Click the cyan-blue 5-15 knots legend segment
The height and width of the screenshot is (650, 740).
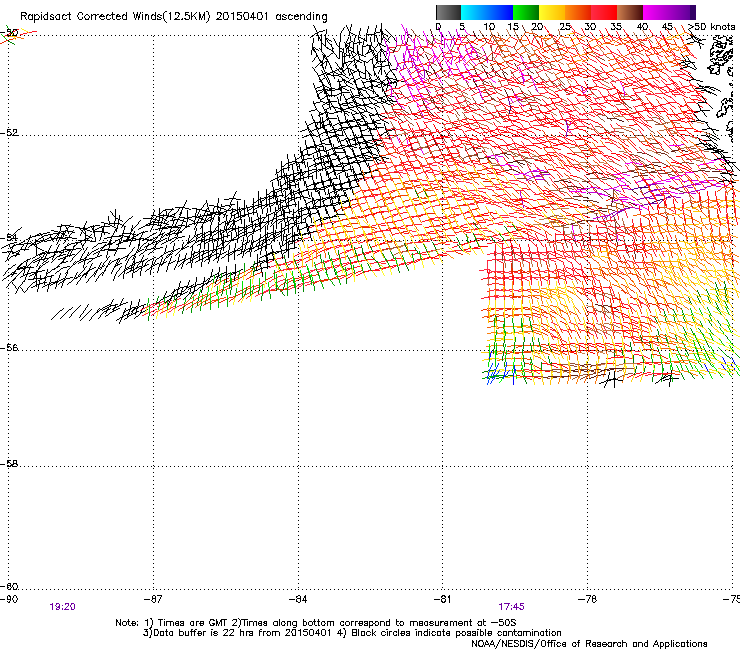click(x=487, y=12)
